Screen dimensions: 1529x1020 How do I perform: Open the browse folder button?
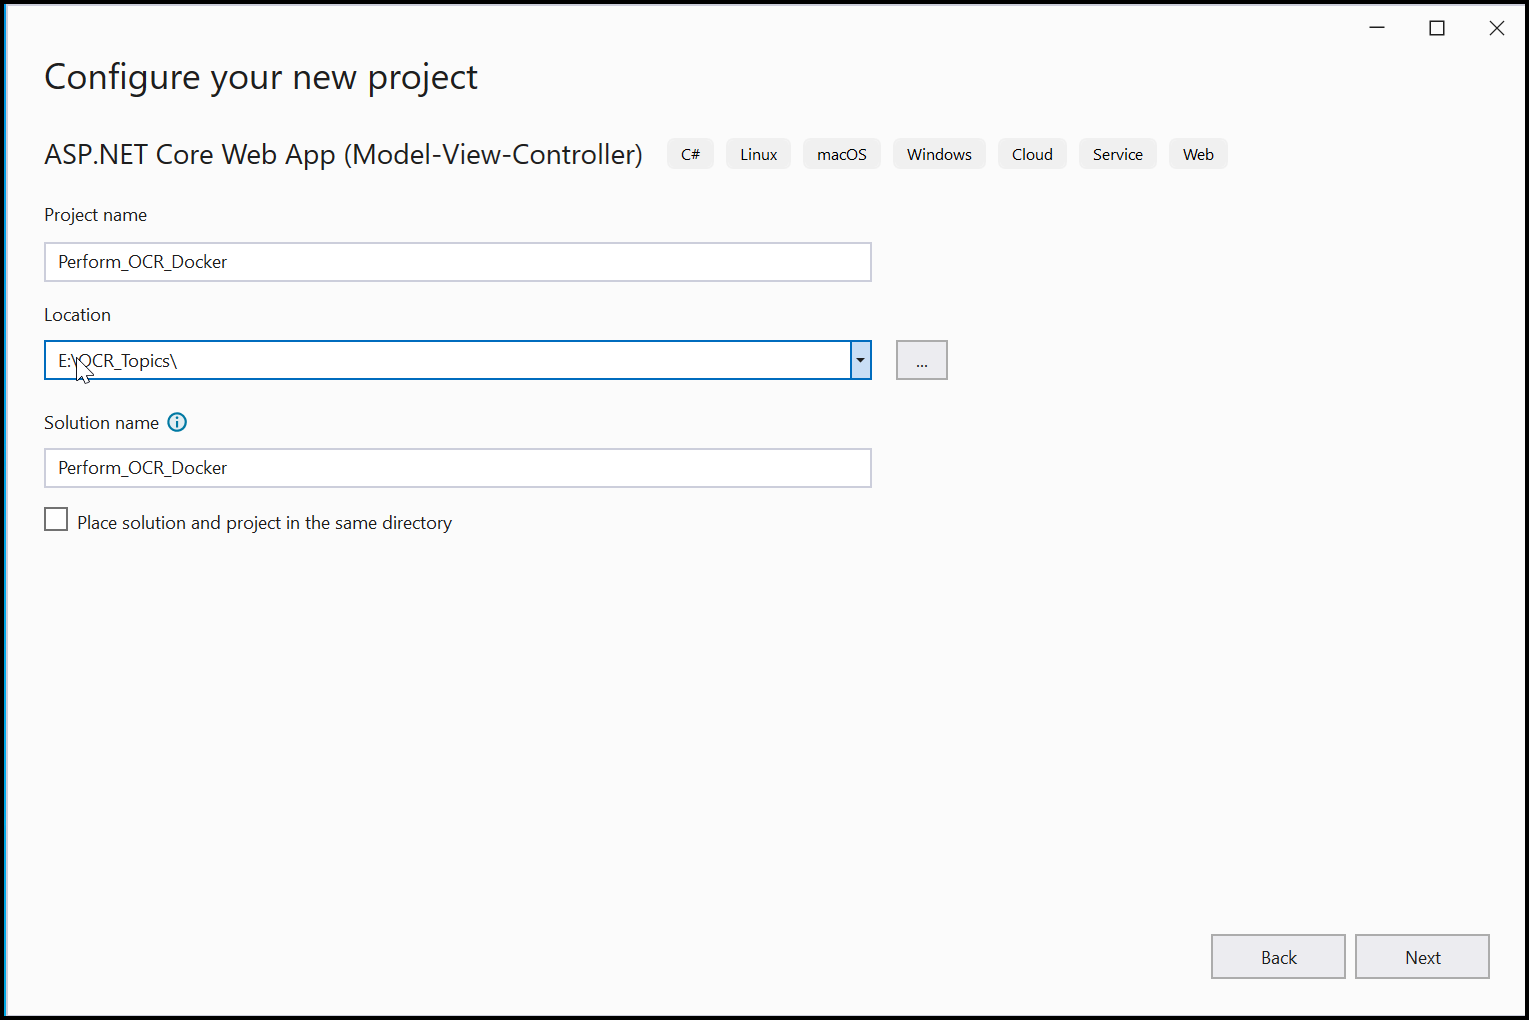tap(920, 360)
